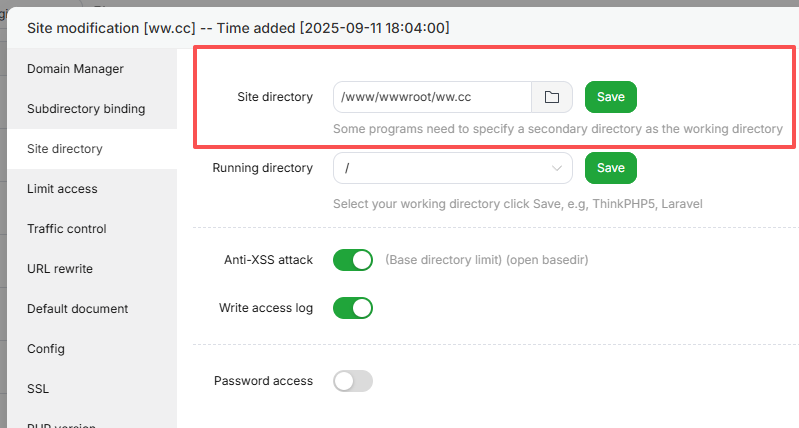This screenshot has width=799, height=428.
Task: Click the Site modification dialog title
Action: 238,28
